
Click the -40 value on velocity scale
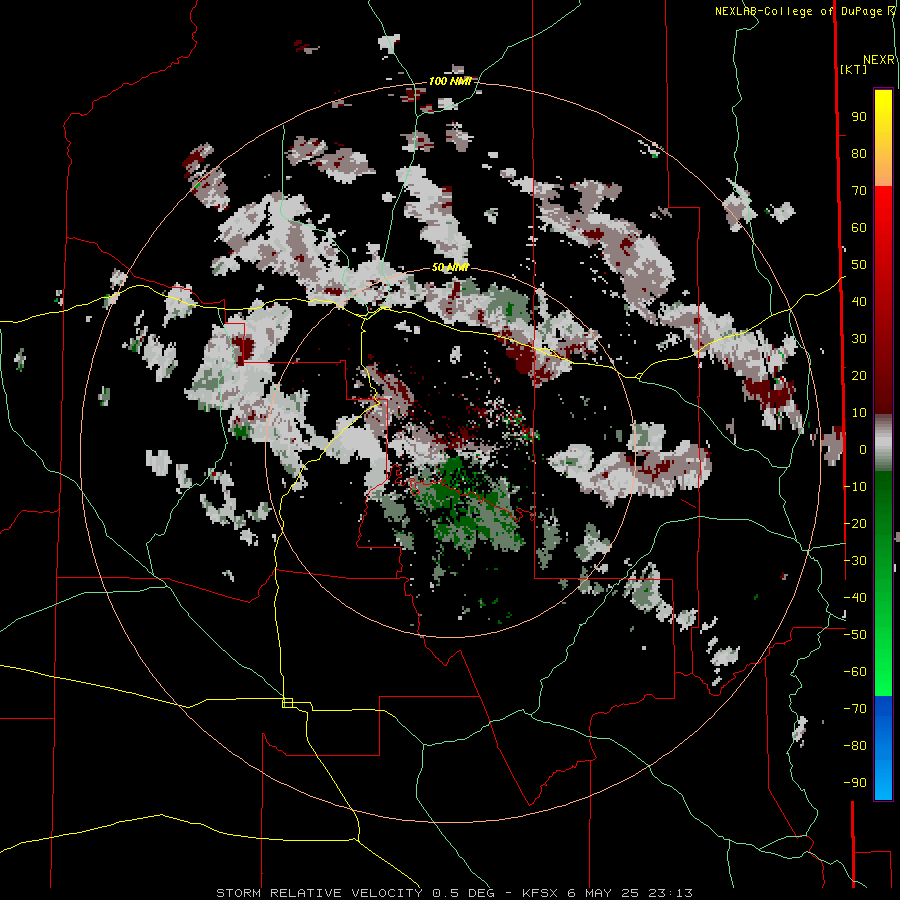(x=855, y=598)
